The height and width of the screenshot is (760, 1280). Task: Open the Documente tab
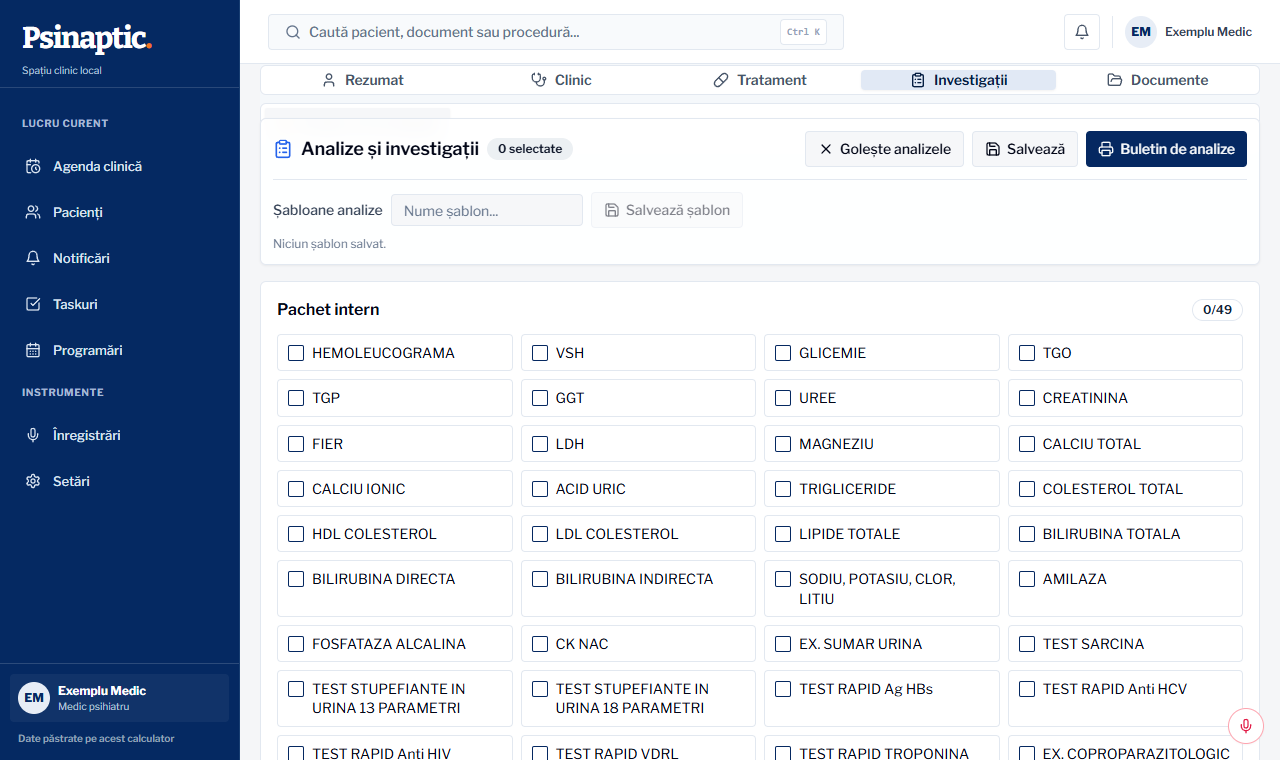[x=1157, y=80]
